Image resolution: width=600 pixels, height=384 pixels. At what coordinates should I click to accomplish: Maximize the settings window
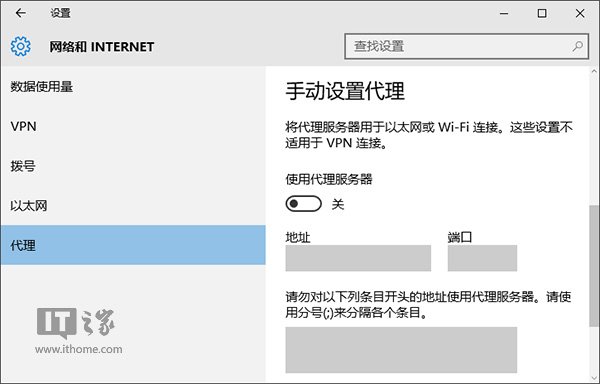[542, 13]
